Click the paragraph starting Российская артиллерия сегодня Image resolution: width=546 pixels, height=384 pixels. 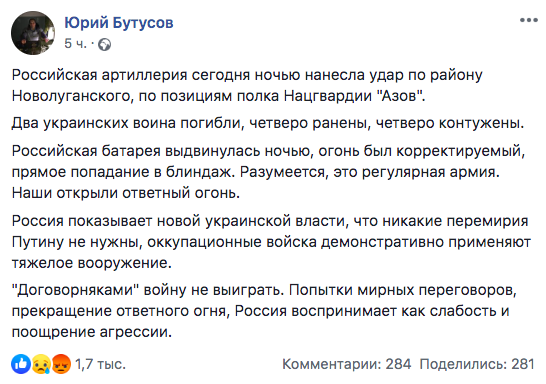[x=247, y=86]
